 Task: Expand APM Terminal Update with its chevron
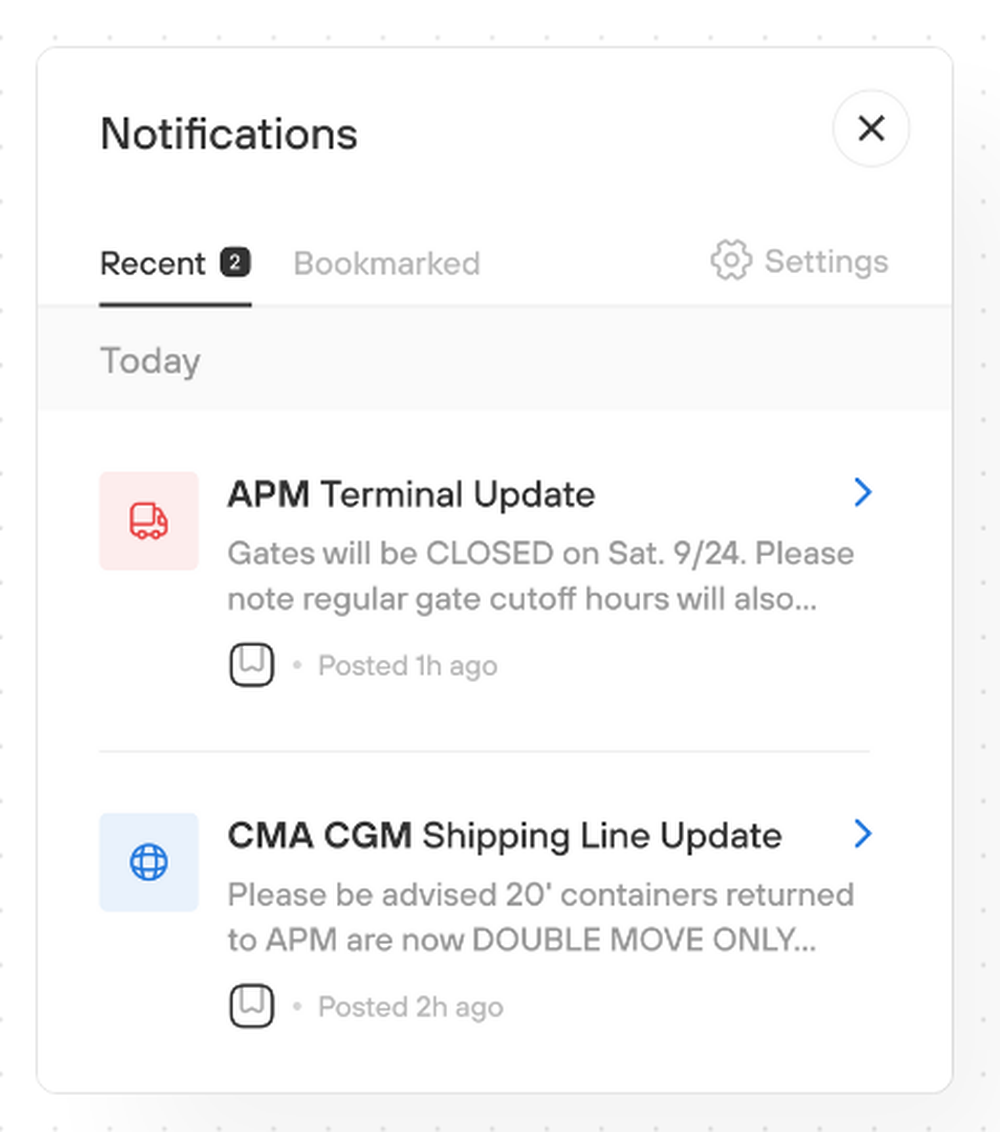(863, 492)
